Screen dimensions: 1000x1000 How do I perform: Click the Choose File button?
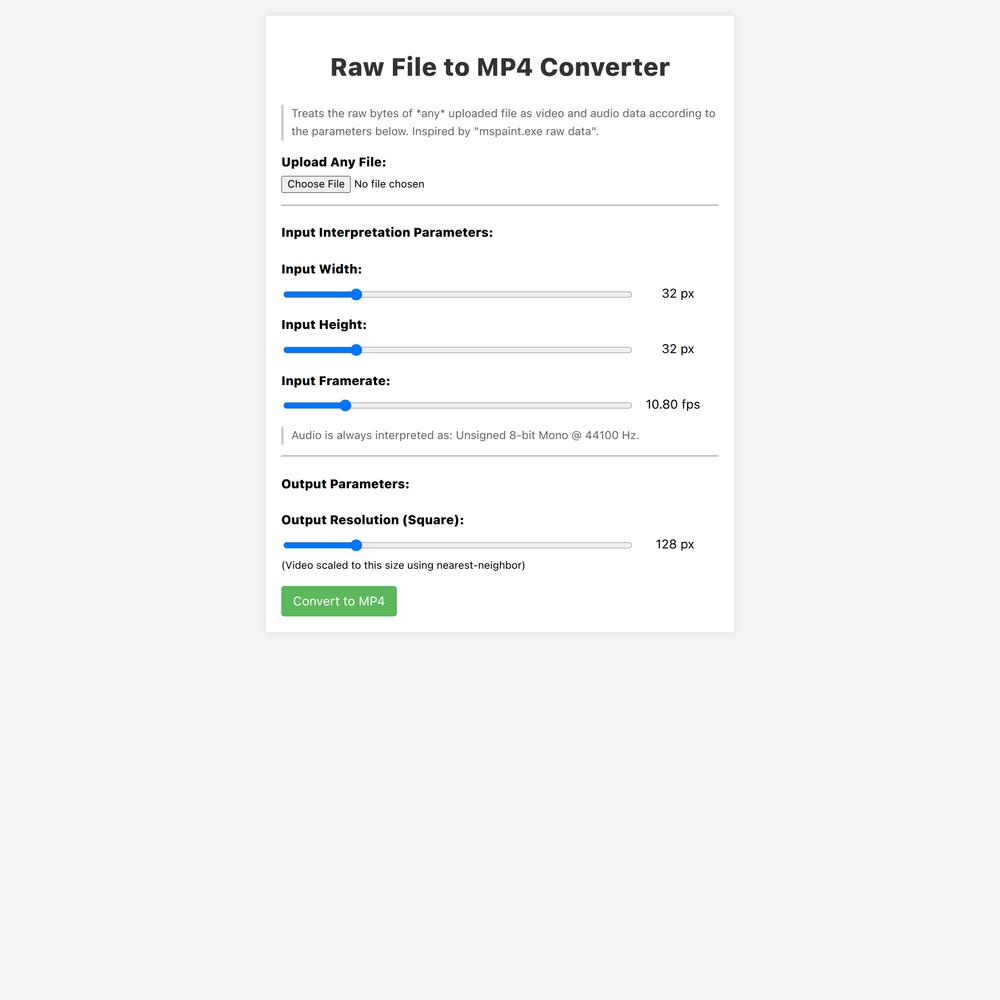point(316,184)
